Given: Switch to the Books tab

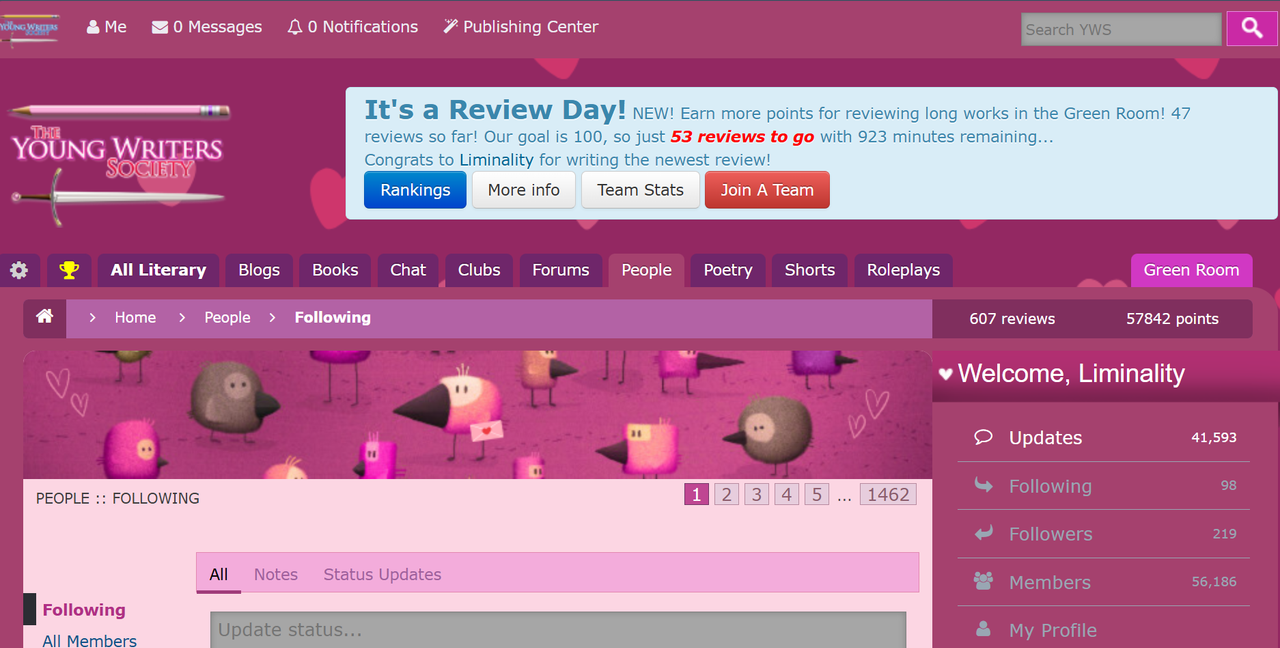Looking at the screenshot, I should (x=335, y=270).
